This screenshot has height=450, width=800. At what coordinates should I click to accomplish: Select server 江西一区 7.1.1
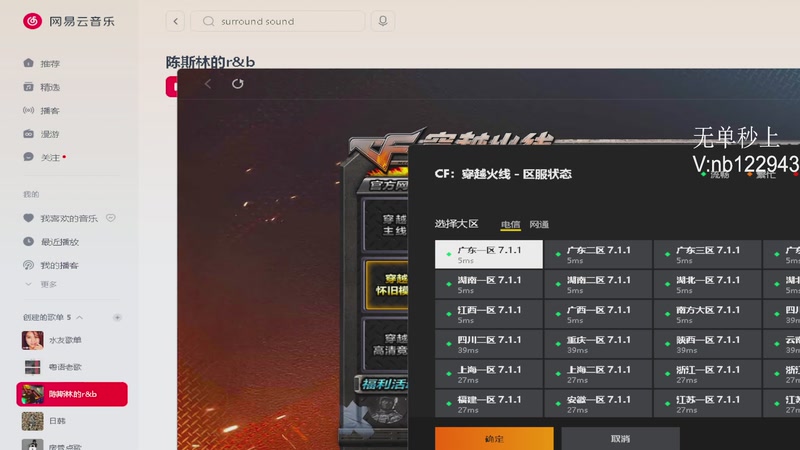(489, 314)
